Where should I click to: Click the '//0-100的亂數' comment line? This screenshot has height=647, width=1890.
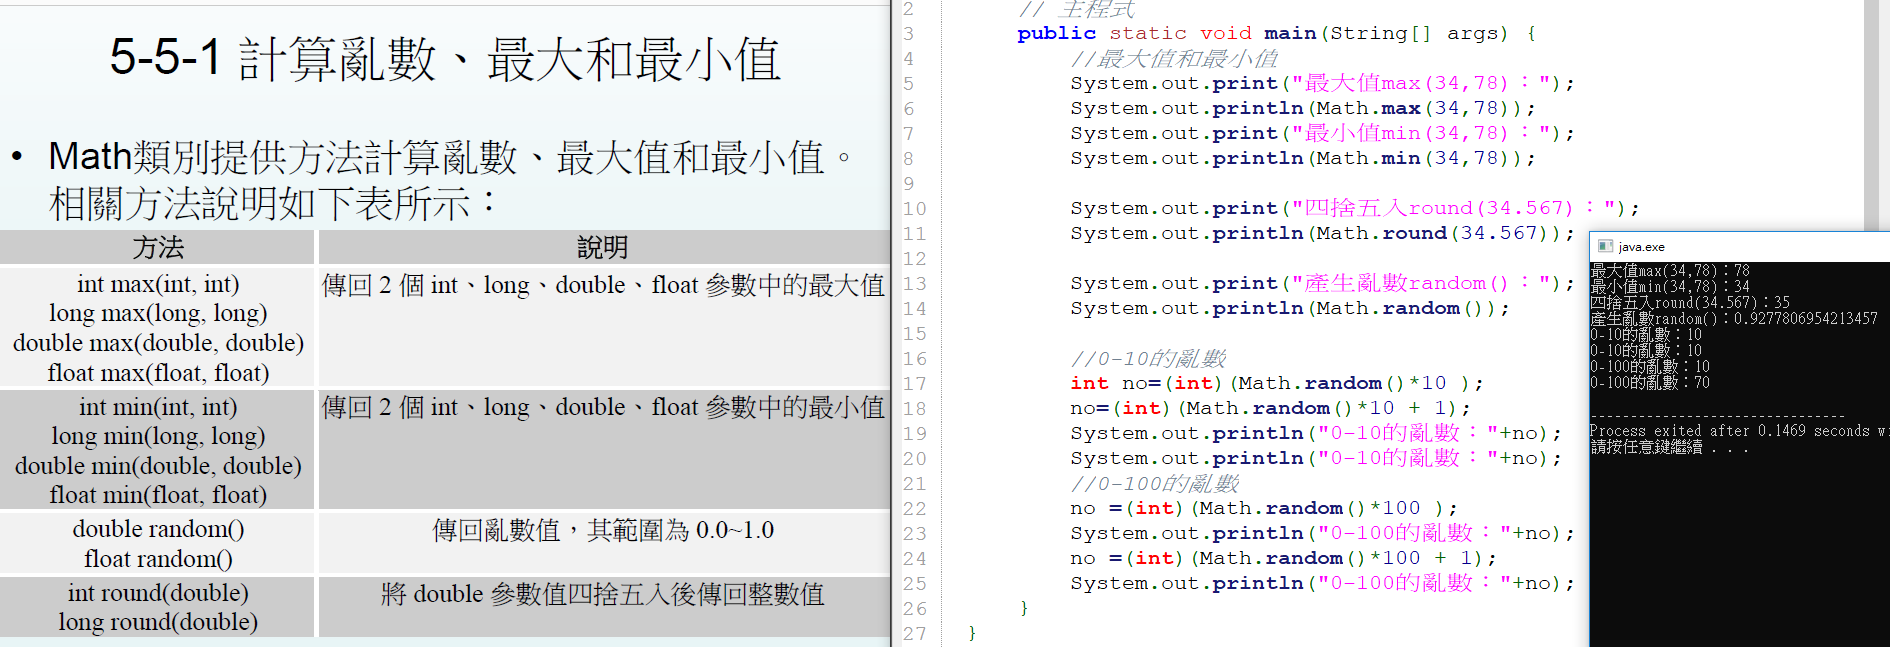(x=1154, y=483)
